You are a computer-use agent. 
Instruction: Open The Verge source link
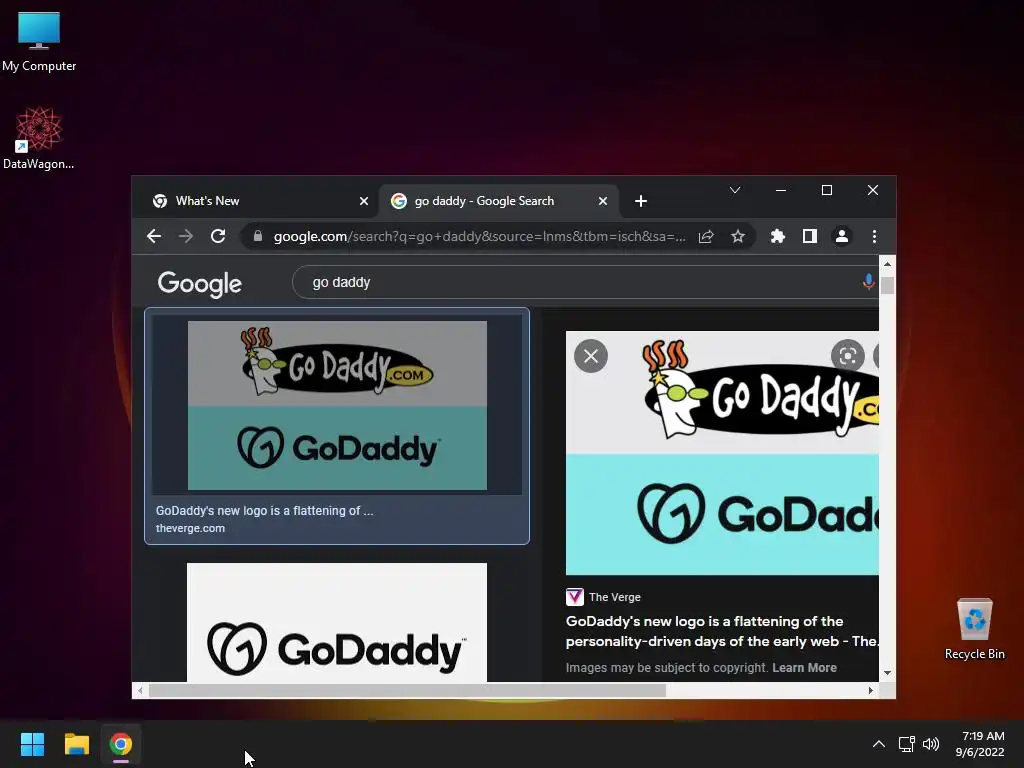coord(603,597)
